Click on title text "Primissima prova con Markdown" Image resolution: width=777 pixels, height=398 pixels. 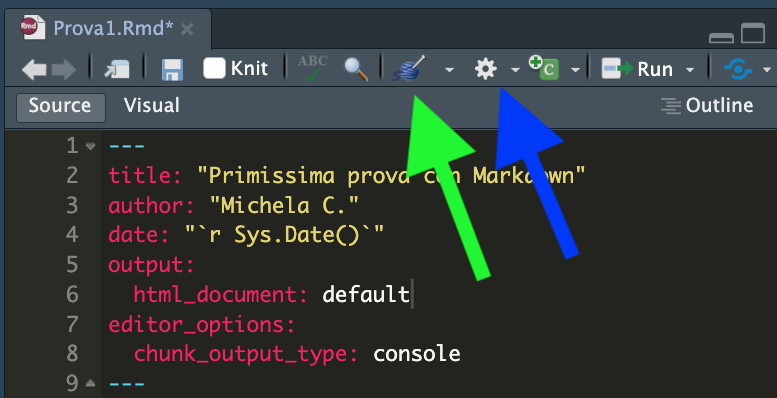391,175
